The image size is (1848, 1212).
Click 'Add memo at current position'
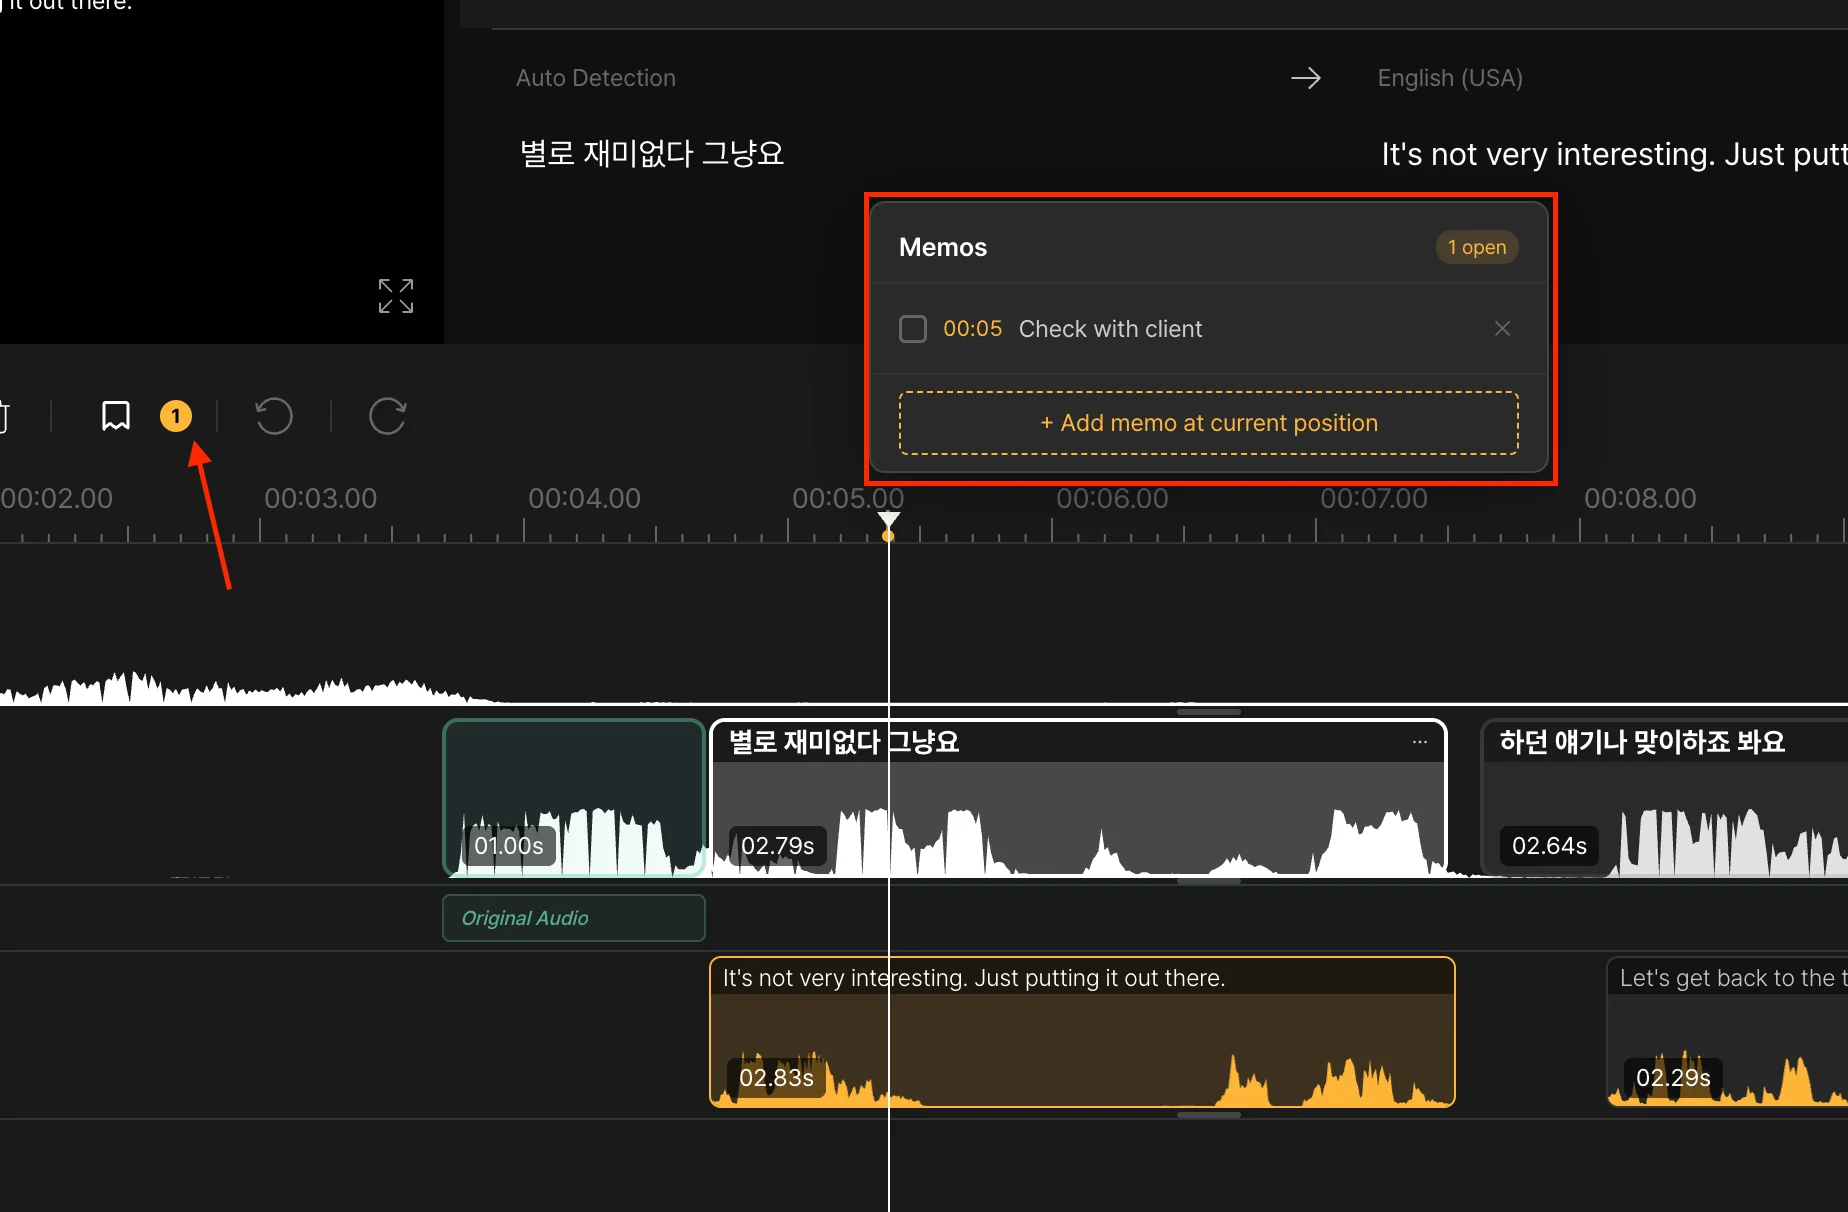tap(1208, 423)
